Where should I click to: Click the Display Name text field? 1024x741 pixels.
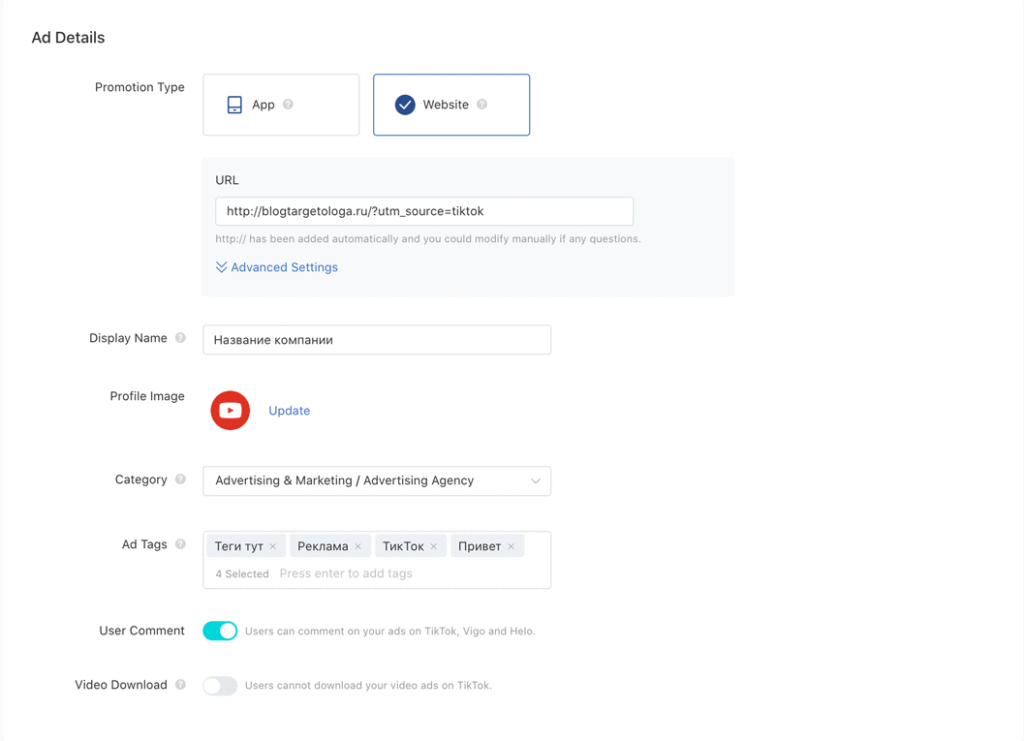(376, 340)
